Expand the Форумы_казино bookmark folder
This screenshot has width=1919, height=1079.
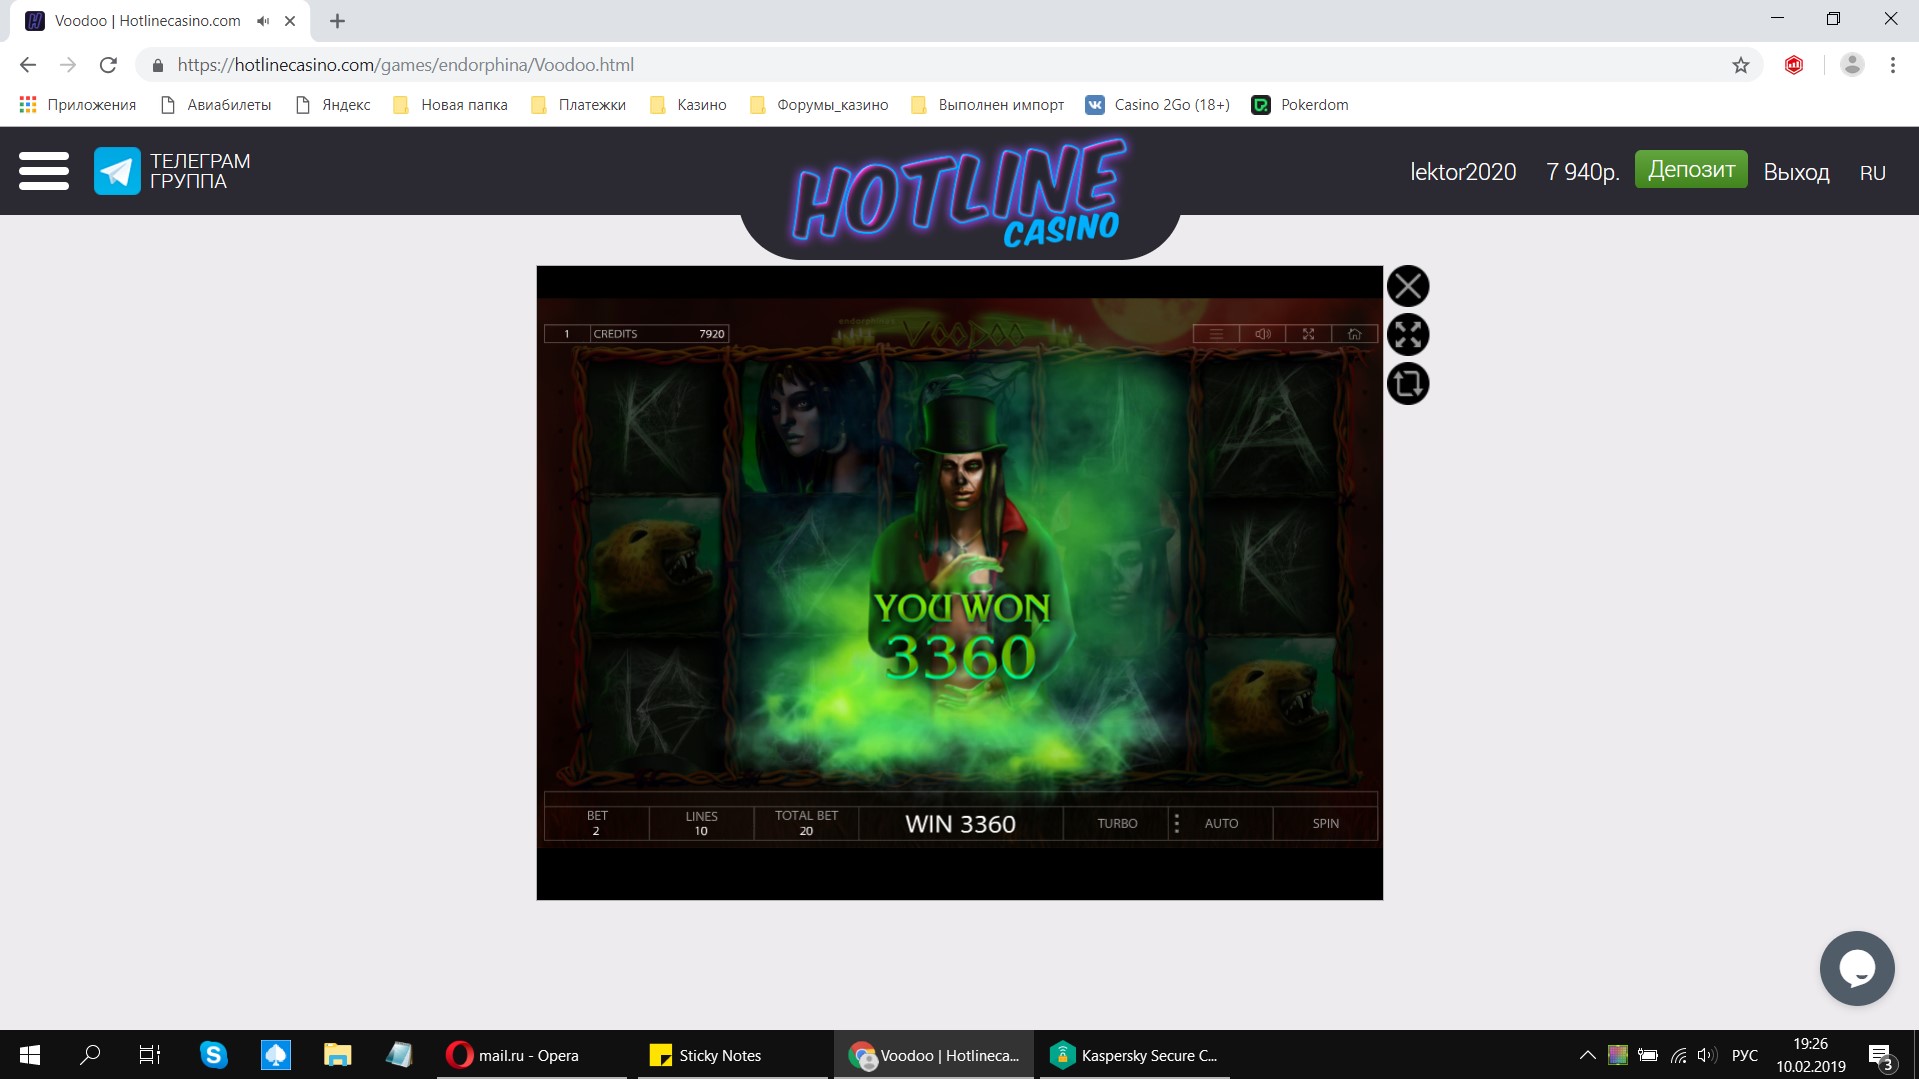tap(819, 105)
